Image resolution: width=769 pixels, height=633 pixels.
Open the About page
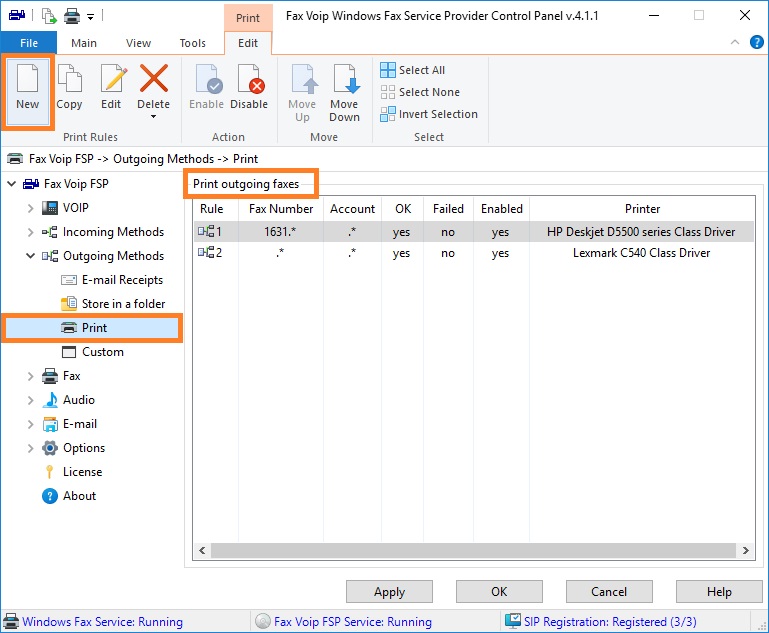(69, 496)
